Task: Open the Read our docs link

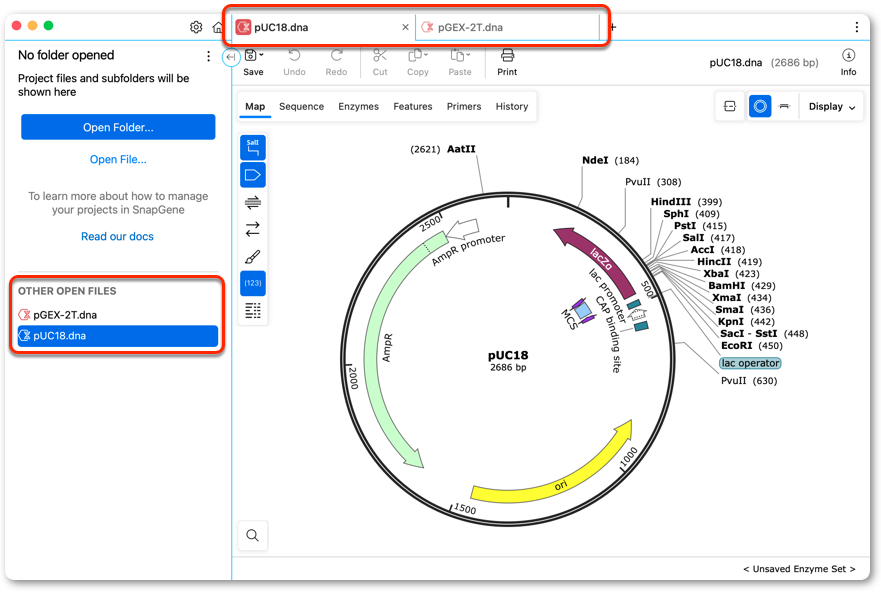Action: 117,236
